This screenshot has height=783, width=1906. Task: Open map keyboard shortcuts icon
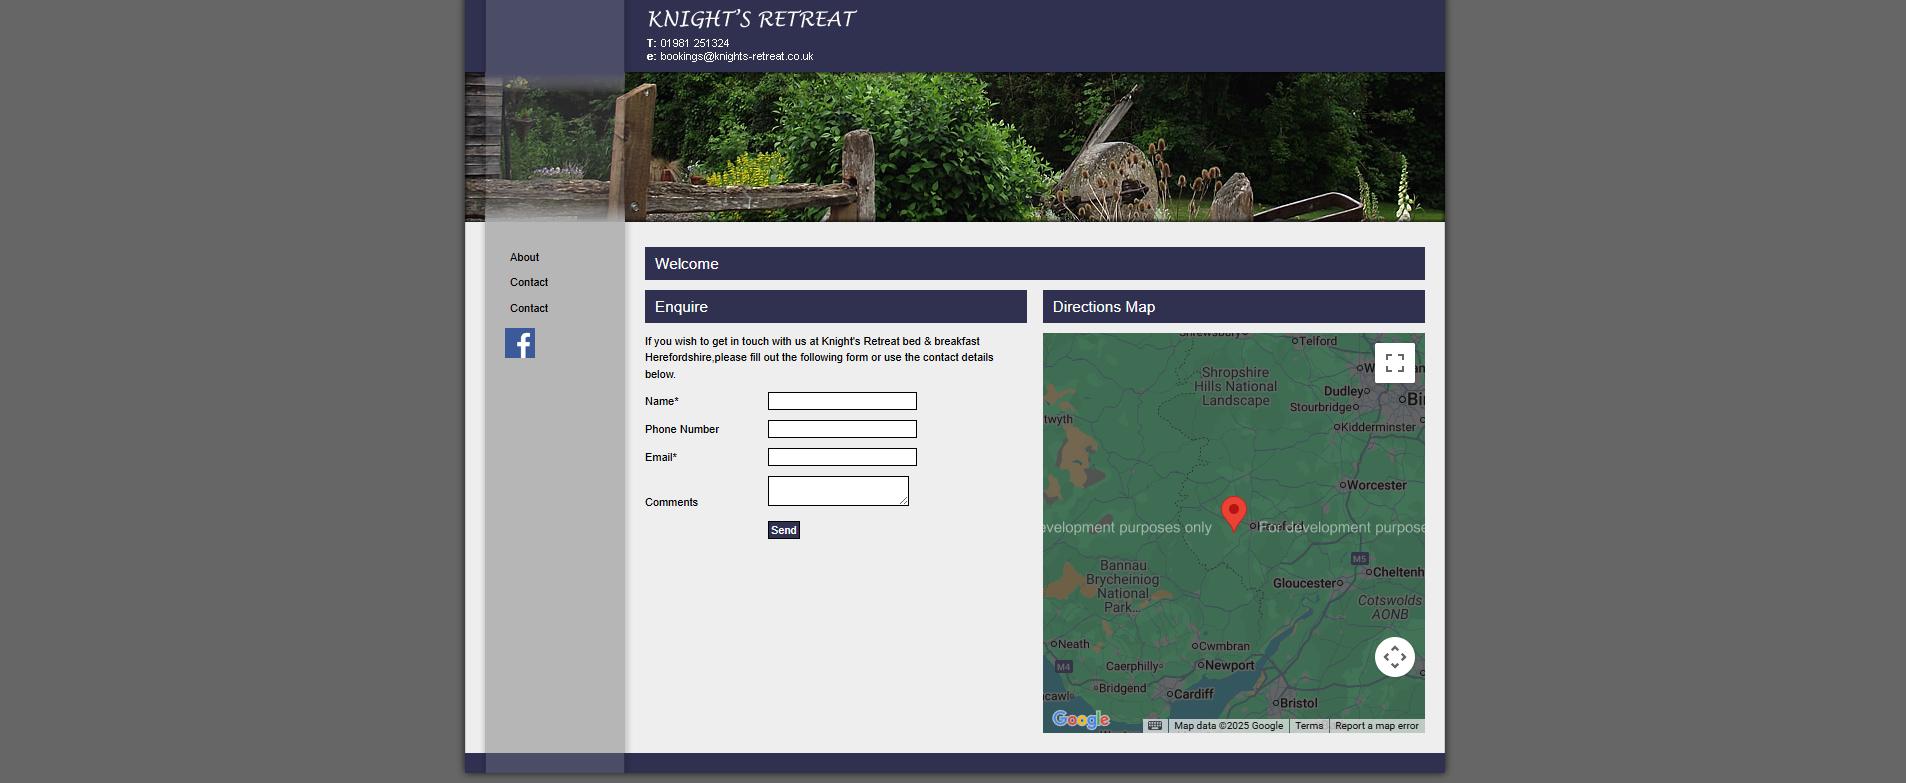(x=1155, y=726)
